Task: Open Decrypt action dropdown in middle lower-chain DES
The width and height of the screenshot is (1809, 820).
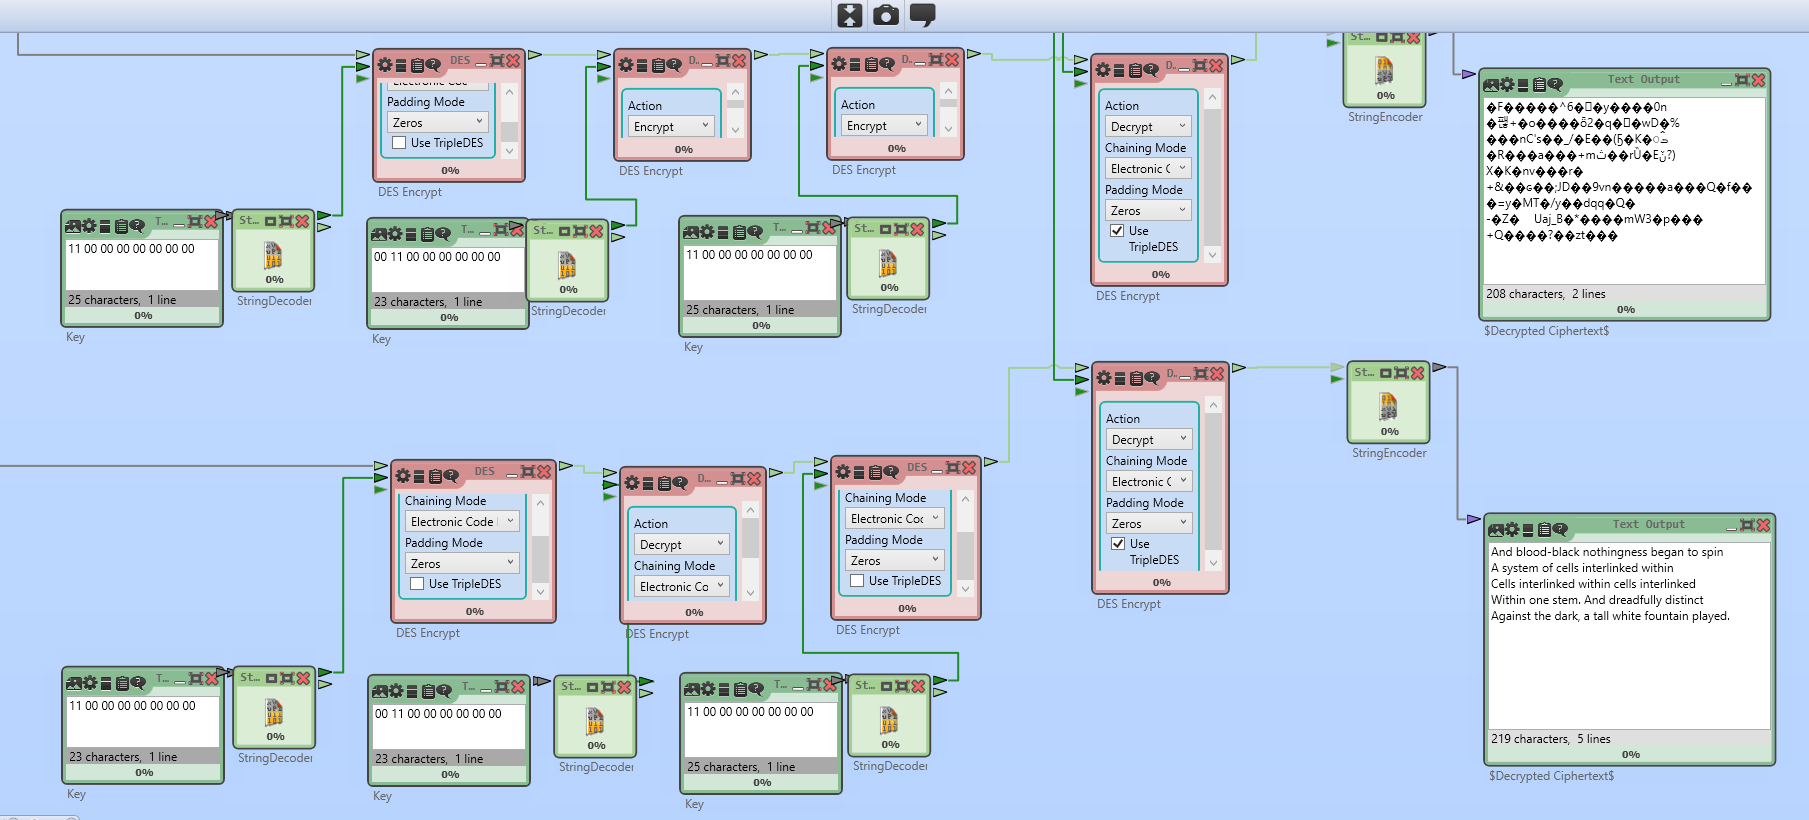Action: pyautogui.click(x=682, y=544)
